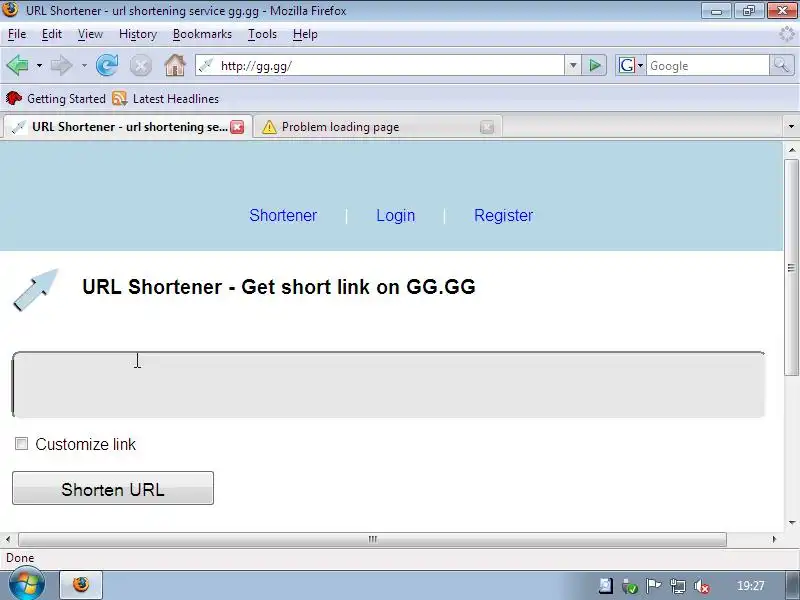Click the greyed-out Stop loading button

140,66
